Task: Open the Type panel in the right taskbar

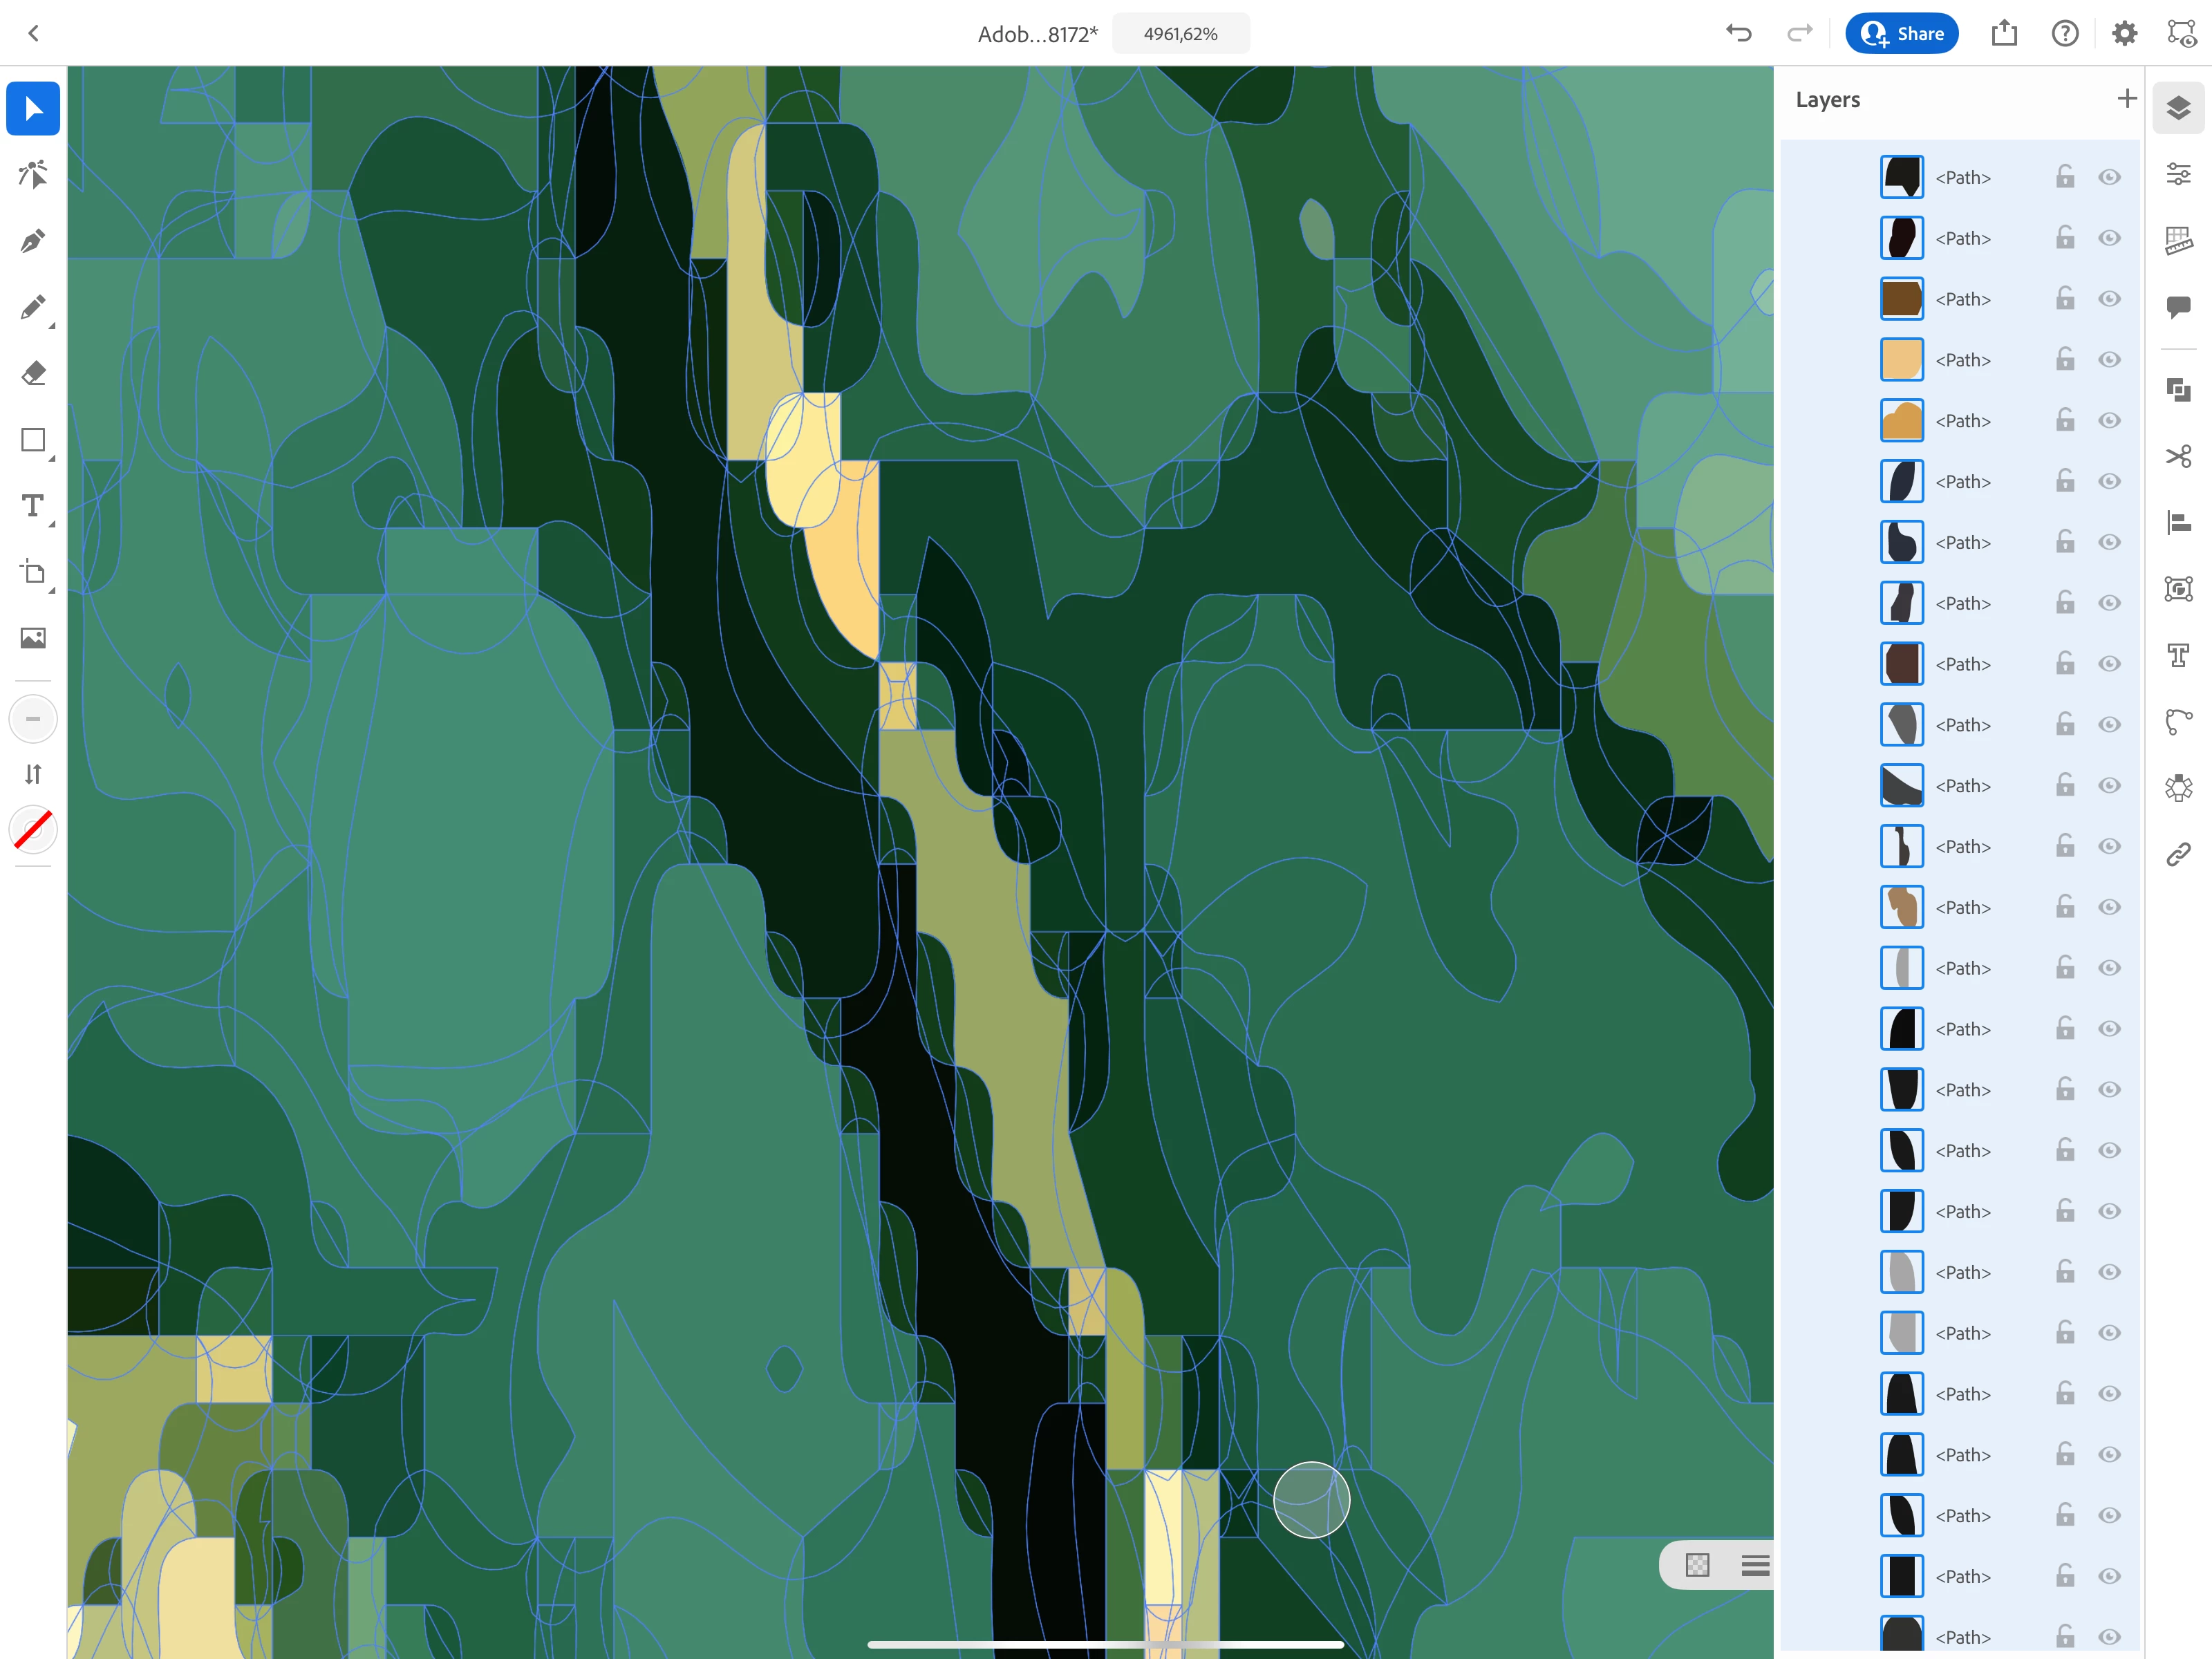Action: [2179, 655]
